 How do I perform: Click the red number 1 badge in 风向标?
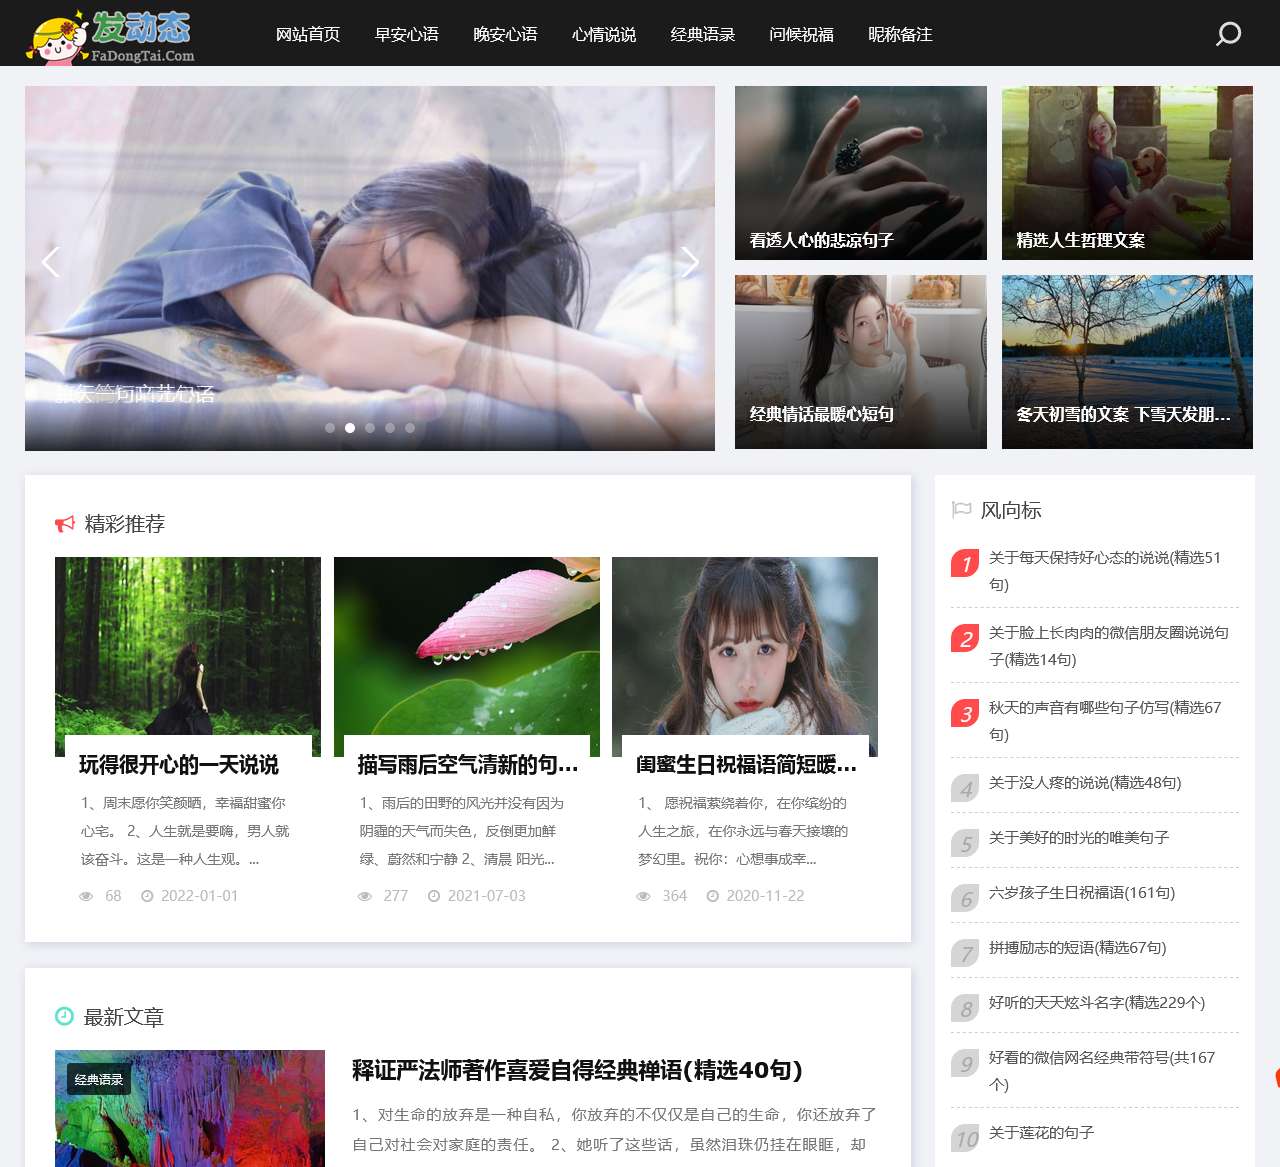[x=964, y=564]
